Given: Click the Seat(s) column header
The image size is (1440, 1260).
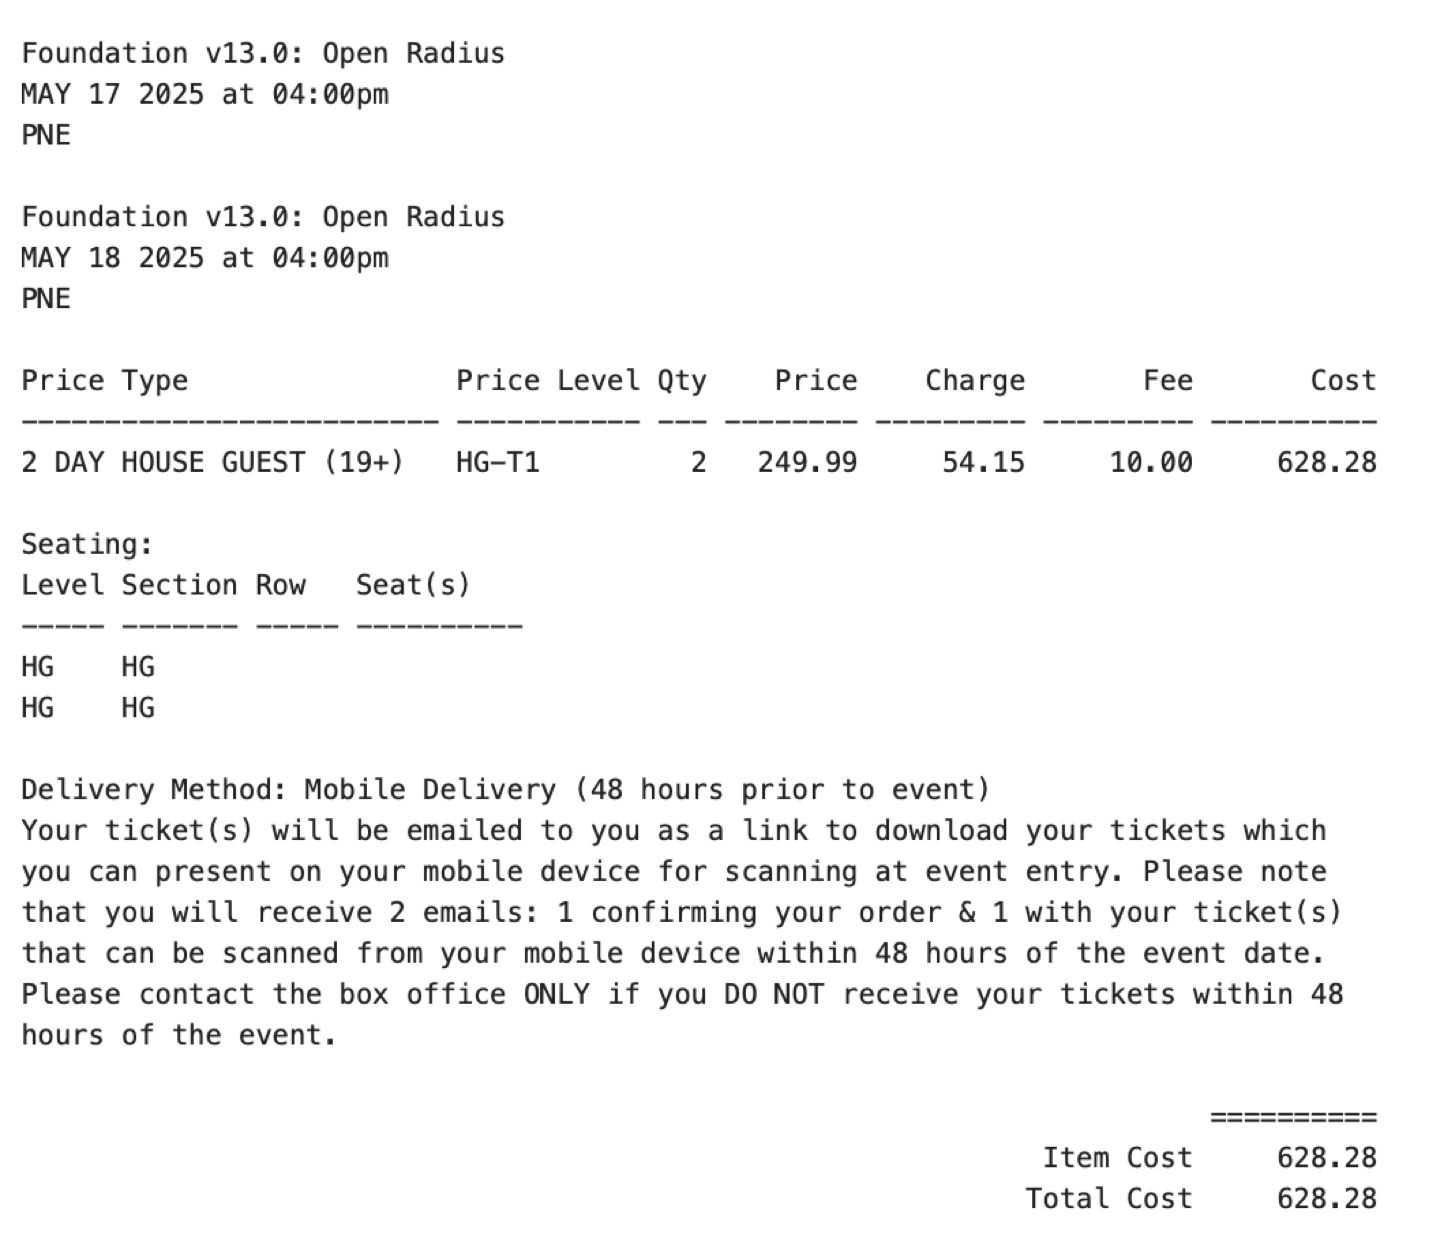Looking at the screenshot, I should click(x=413, y=585).
